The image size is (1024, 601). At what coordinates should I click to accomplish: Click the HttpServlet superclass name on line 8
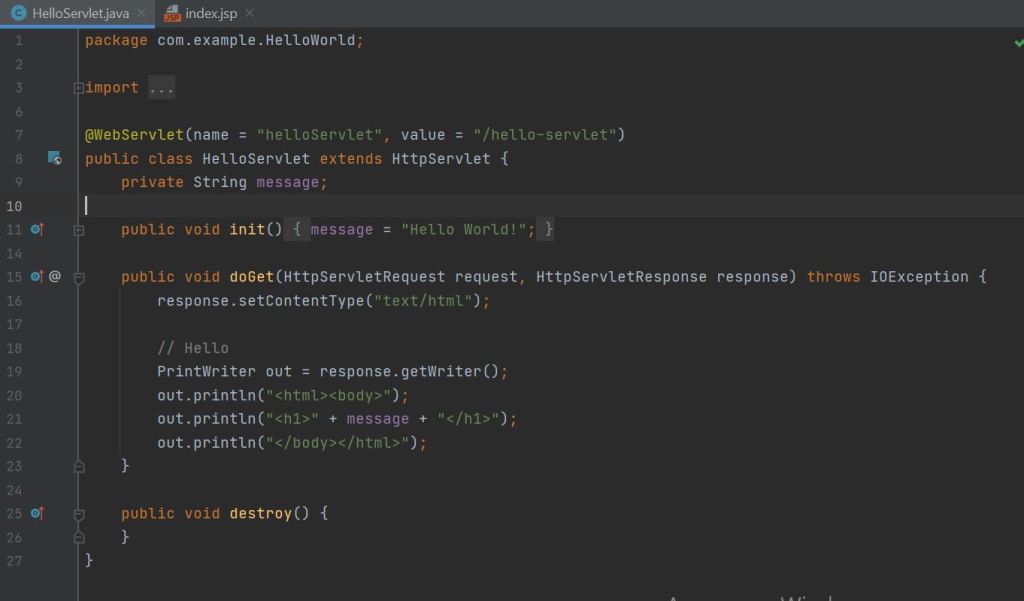(x=441, y=159)
